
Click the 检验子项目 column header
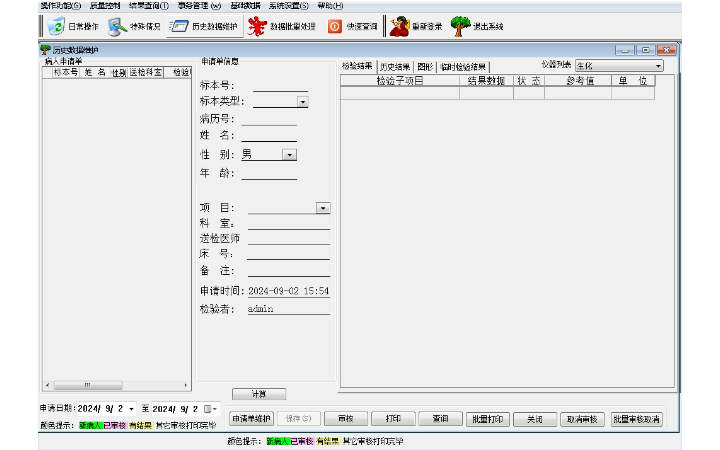coord(400,81)
